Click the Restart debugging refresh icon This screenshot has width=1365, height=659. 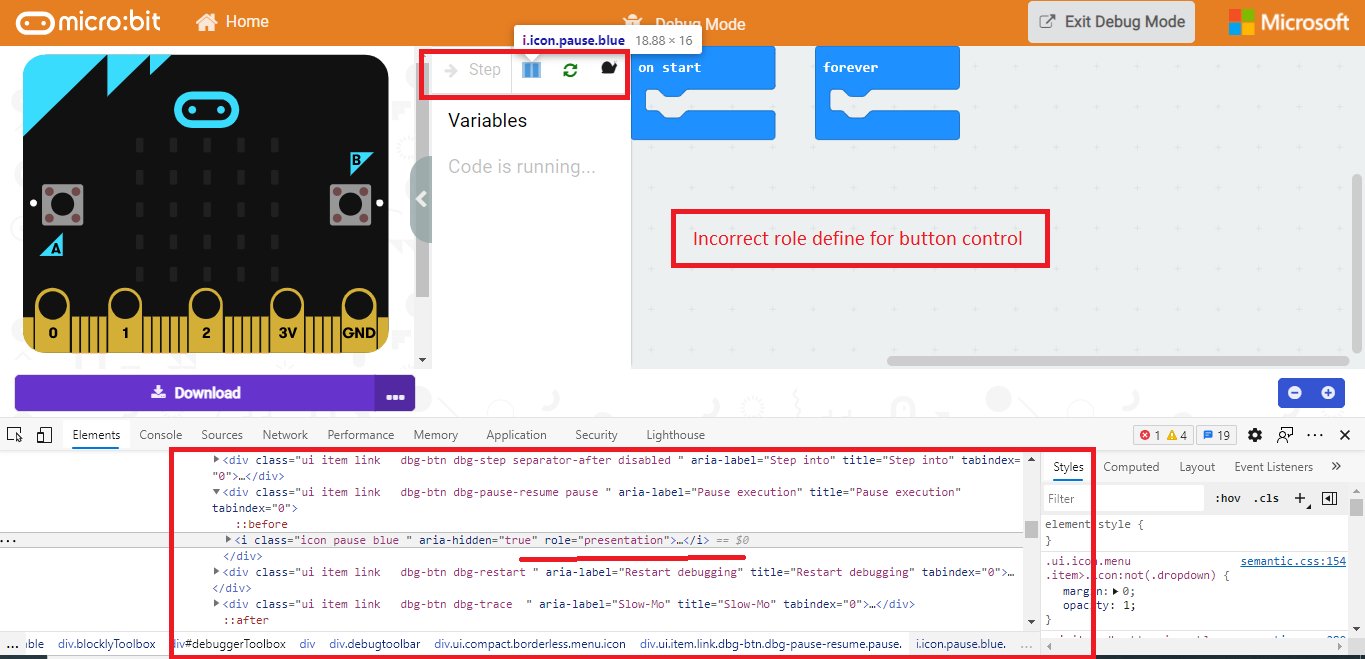[569, 69]
